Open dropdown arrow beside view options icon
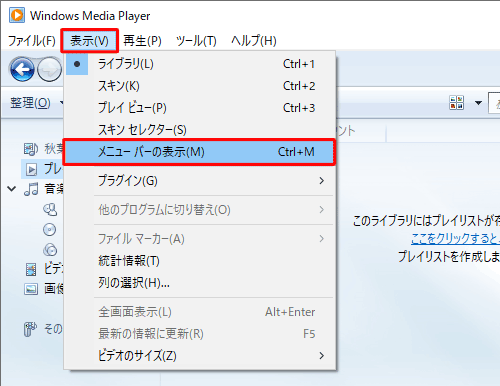The image size is (500, 386). (x=478, y=103)
